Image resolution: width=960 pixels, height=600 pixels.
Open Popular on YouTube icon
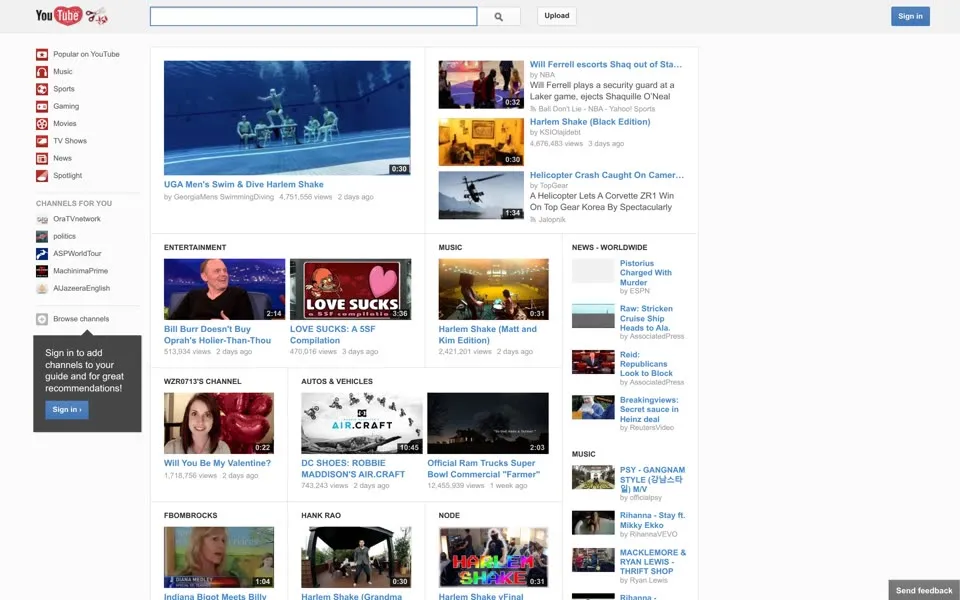click(42, 54)
